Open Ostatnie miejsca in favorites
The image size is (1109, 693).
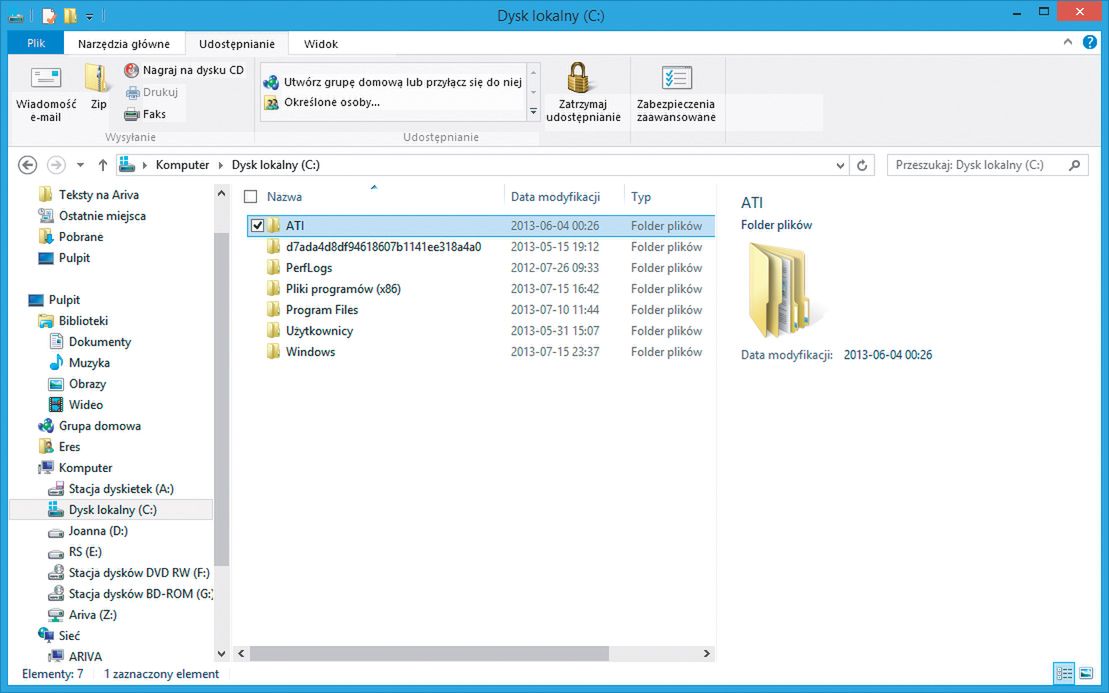(x=102, y=216)
